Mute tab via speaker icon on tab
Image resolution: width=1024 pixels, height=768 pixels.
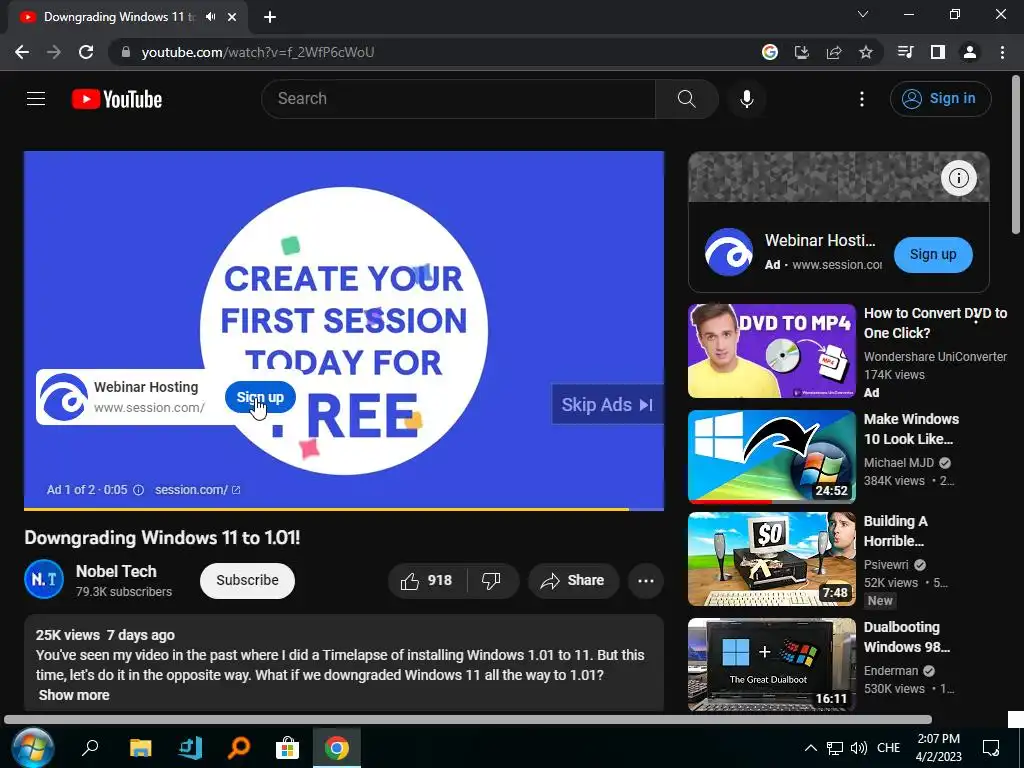tap(210, 17)
